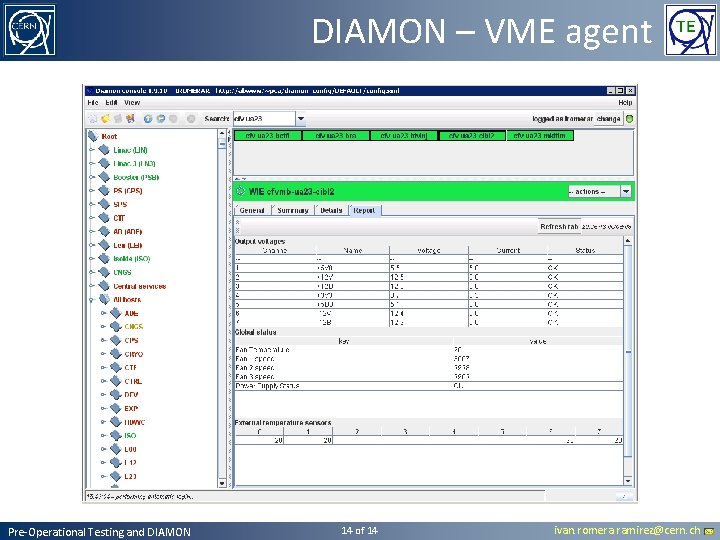
Task: Click the white page icon in the toolbar
Action: pyautogui.click(x=93, y=118)
